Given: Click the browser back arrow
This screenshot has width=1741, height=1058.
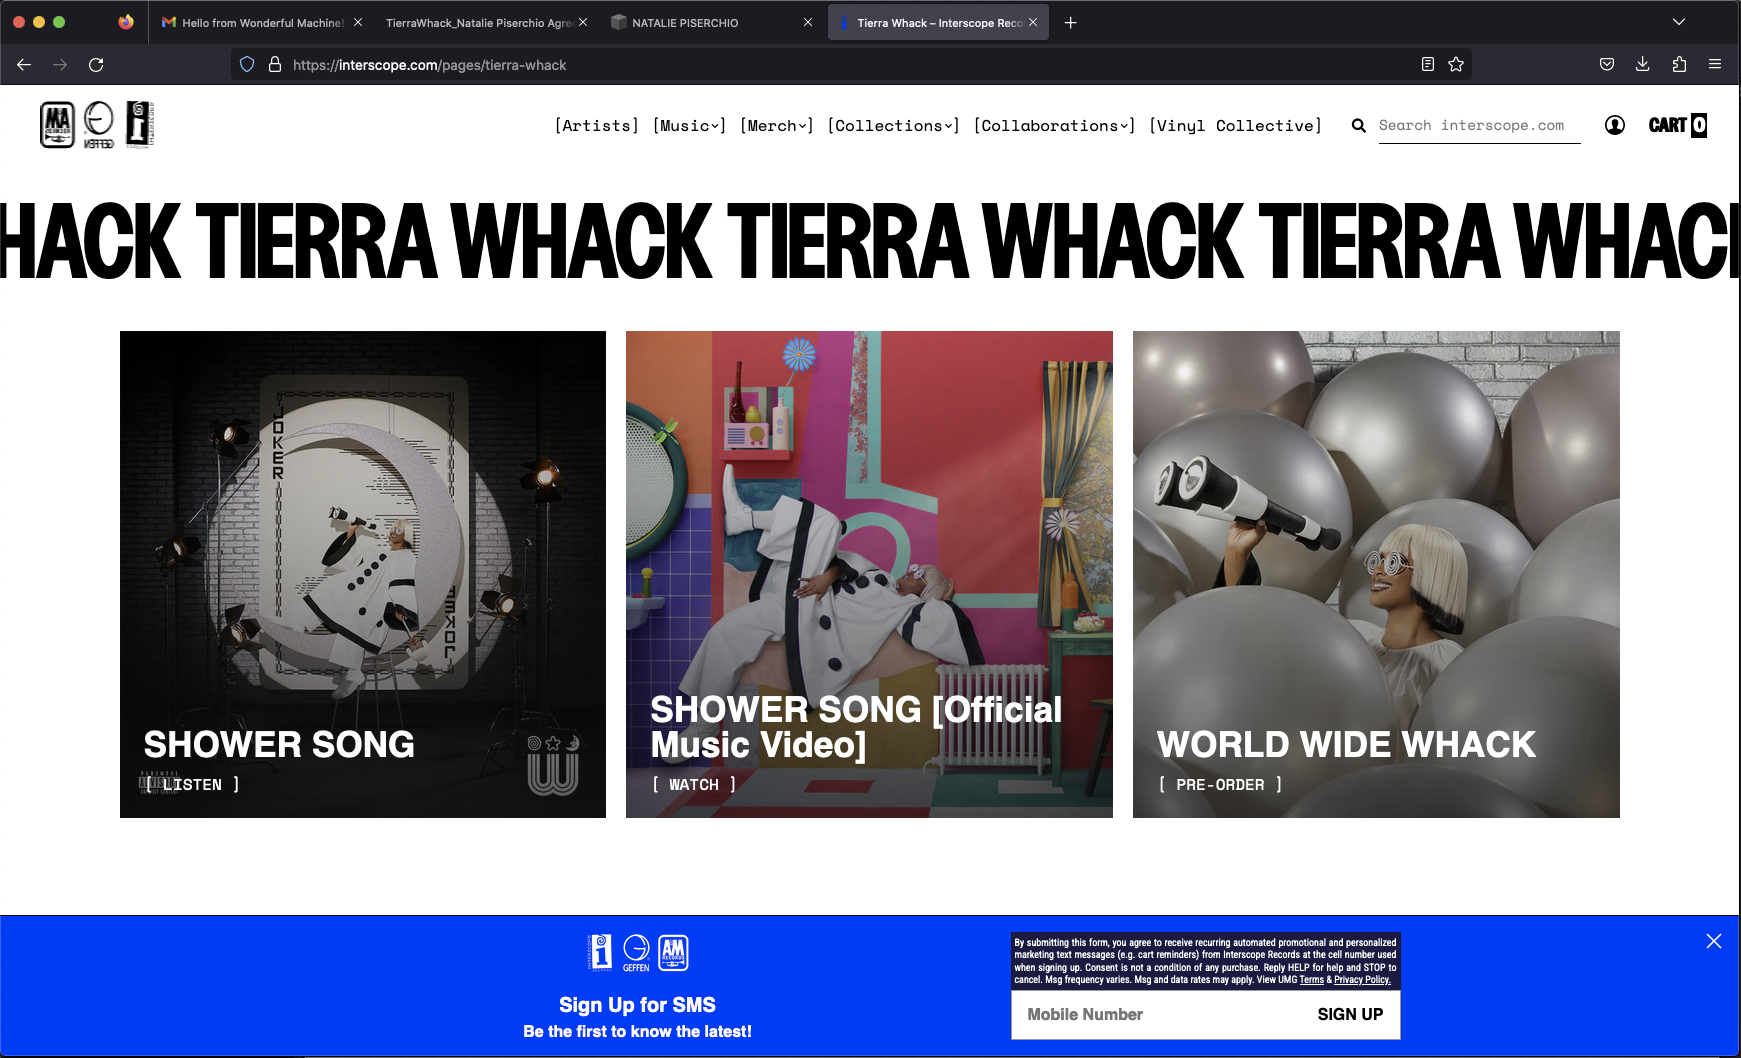Looking at the screenshot, I should click(24, 65).
